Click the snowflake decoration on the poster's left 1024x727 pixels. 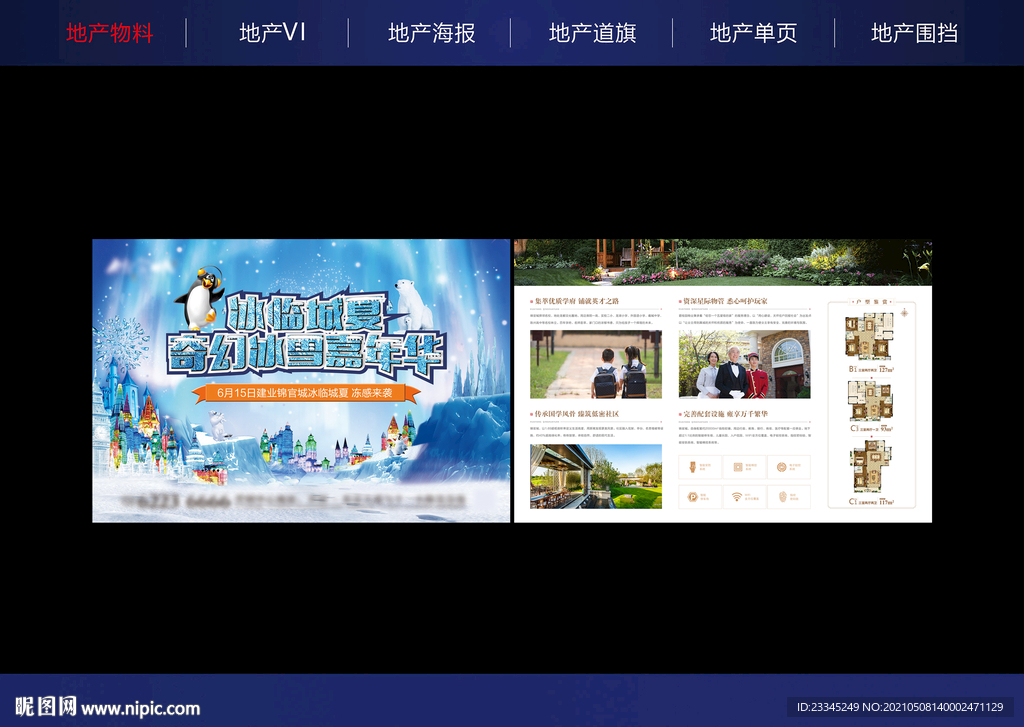120,342
